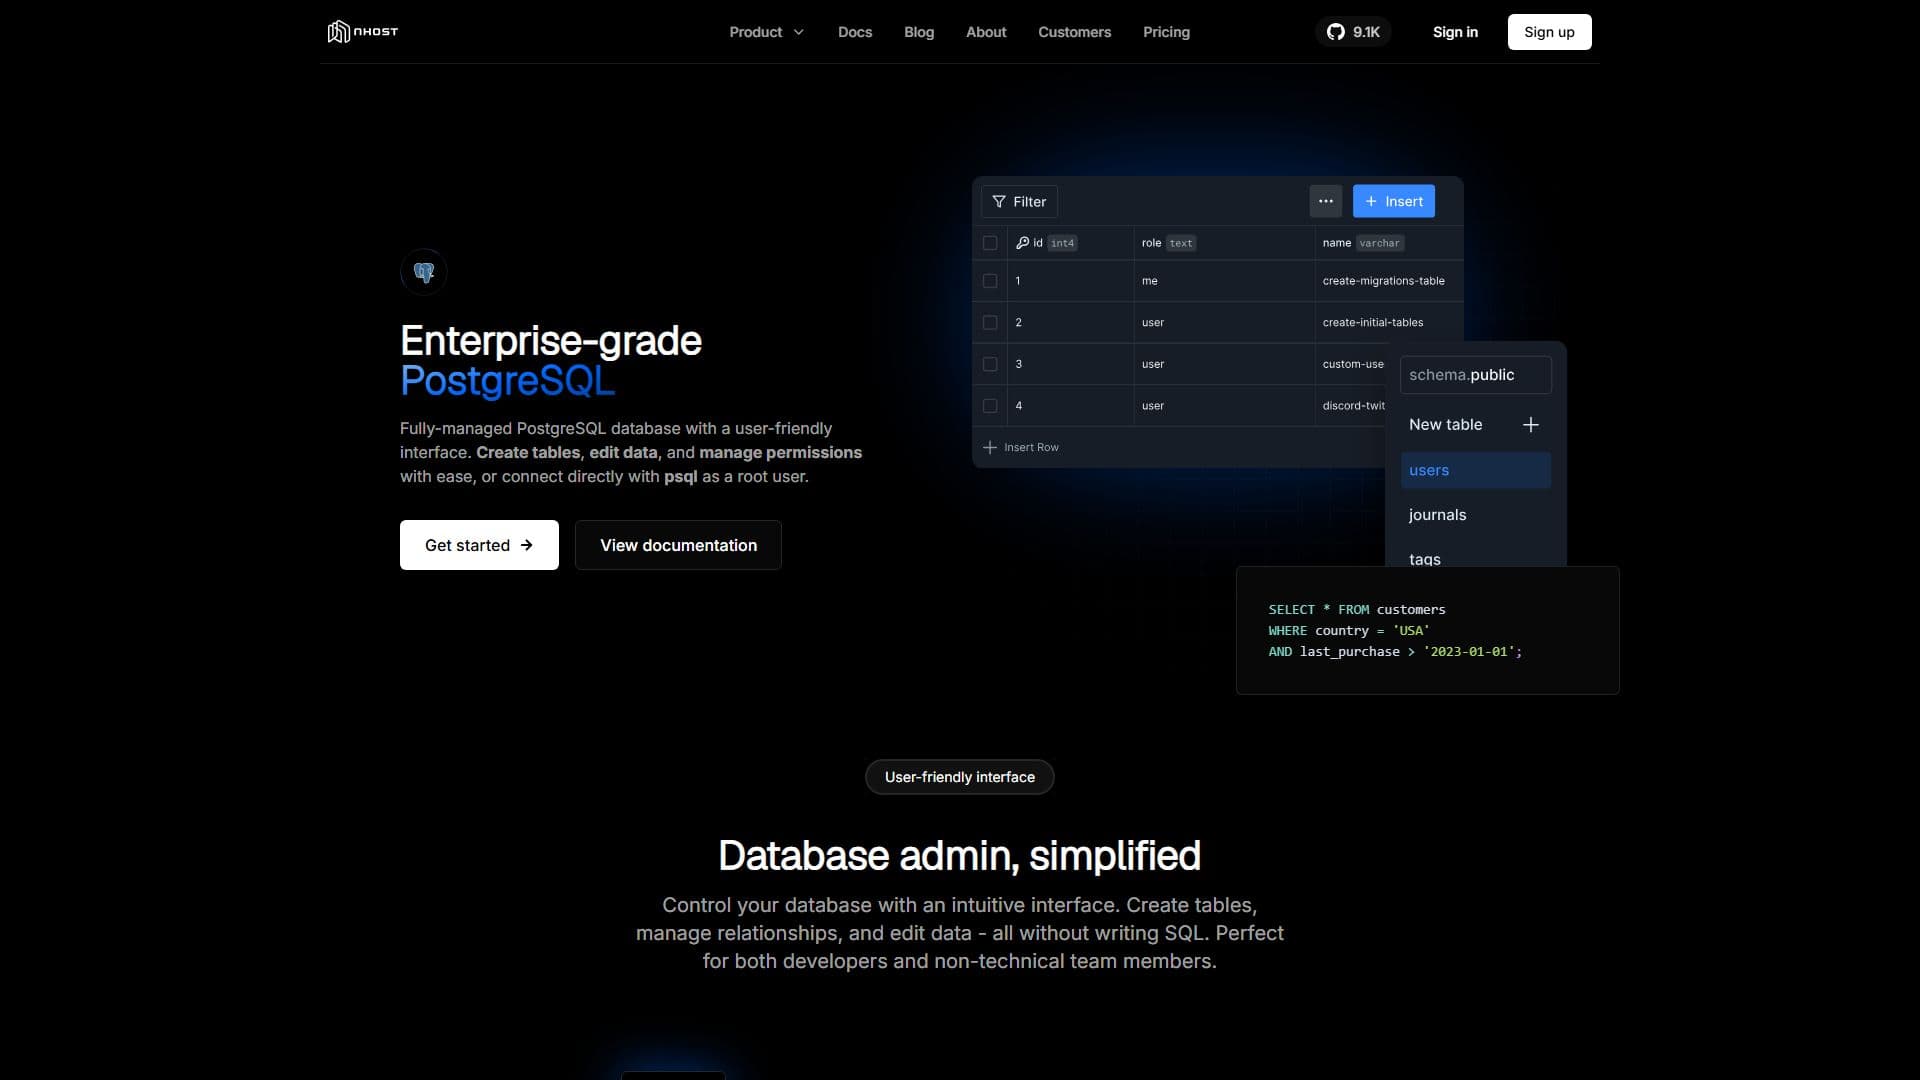This screenshot has height=1080, width=1920.
Task: Click the User-friendly interface pill
Action: pos(960,777)
